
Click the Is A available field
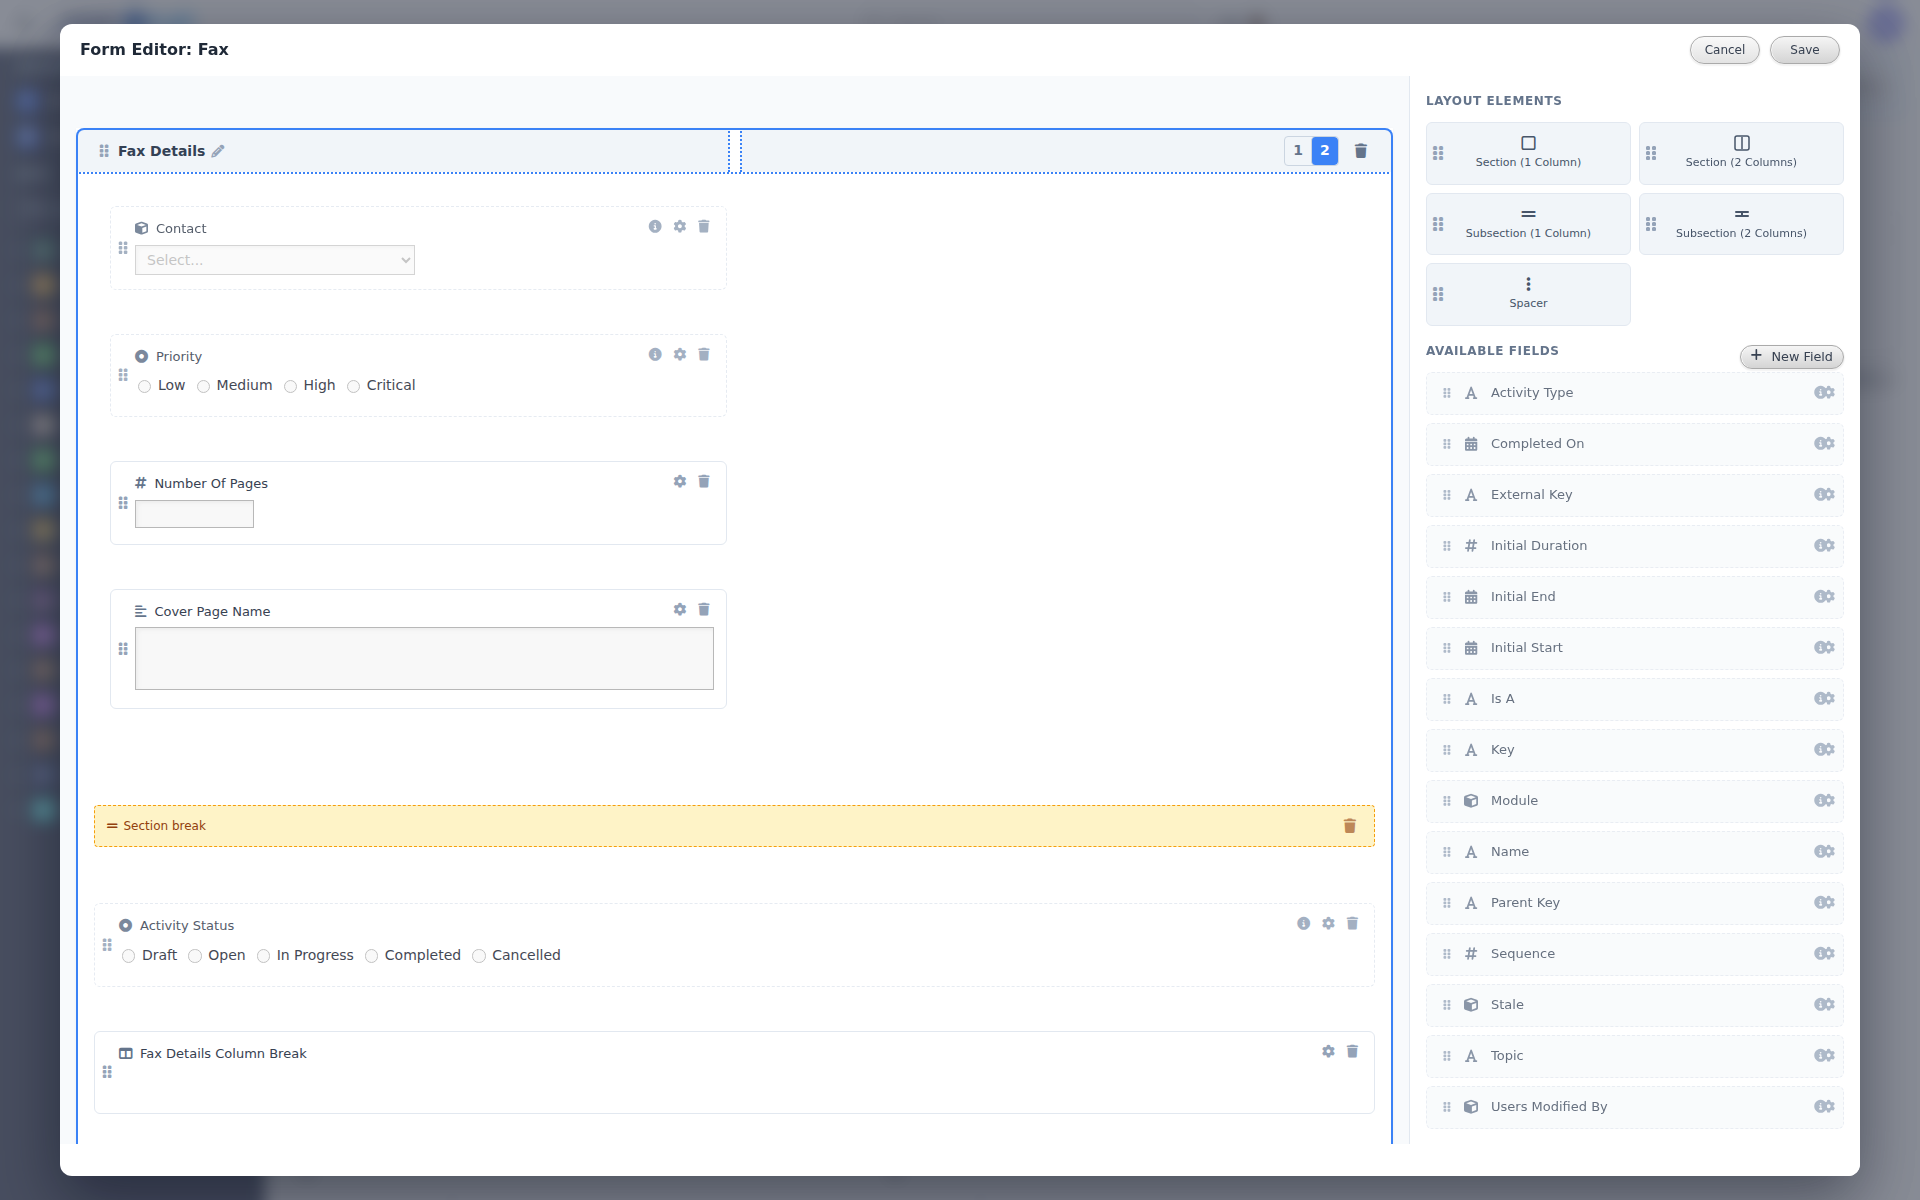1635,699
